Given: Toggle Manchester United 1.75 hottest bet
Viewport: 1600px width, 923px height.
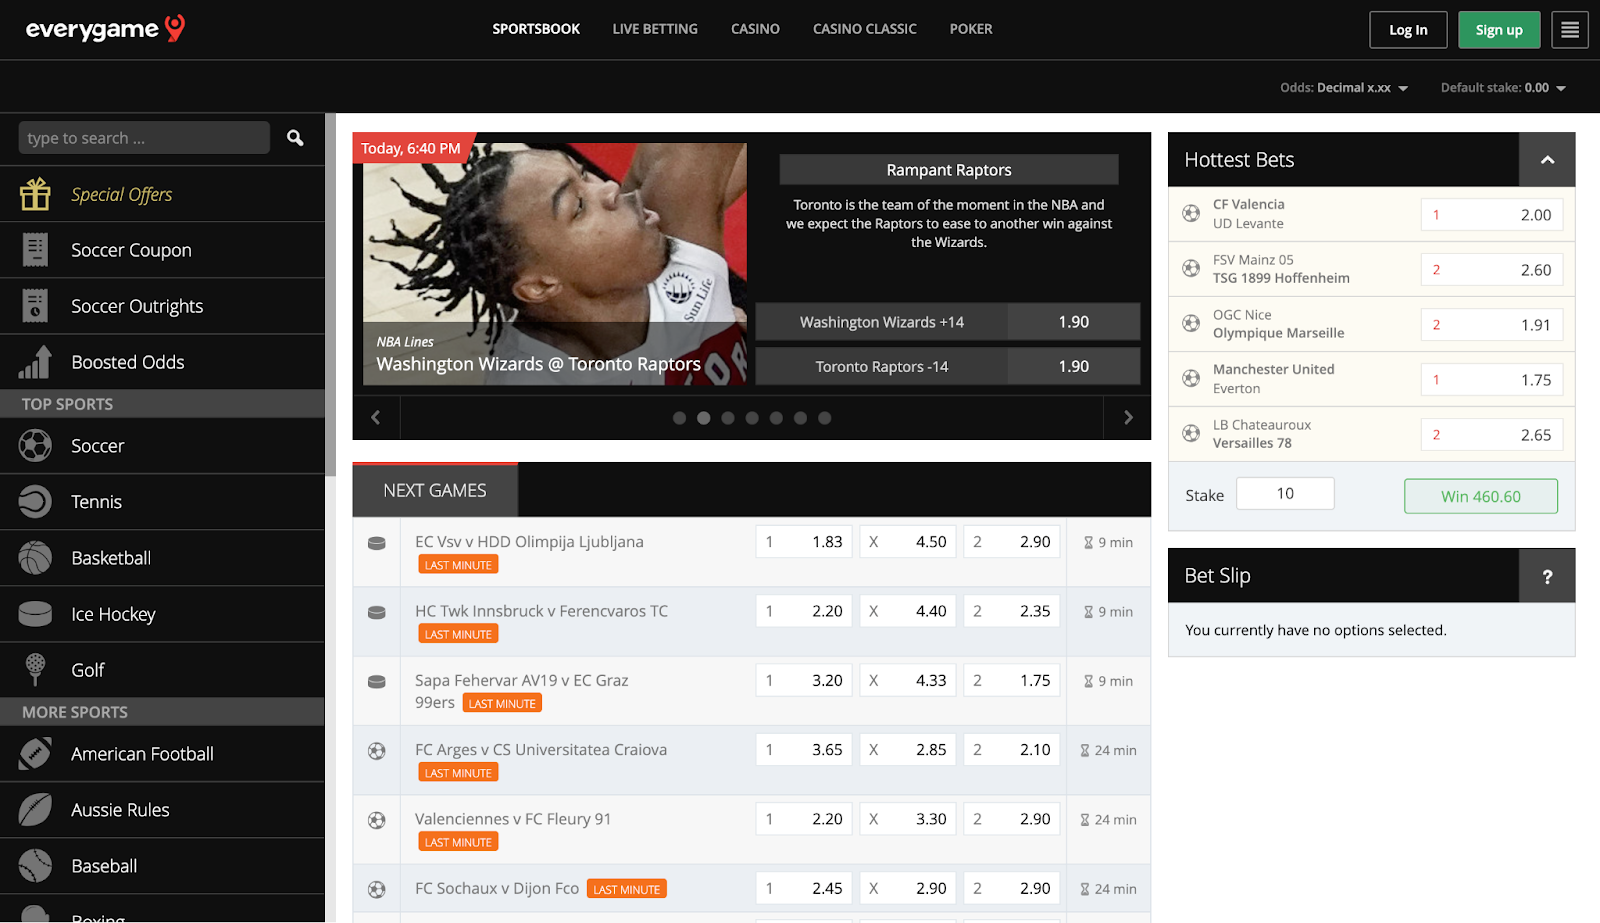Looking at the screenshot, I should click(x=1491, y=380).
